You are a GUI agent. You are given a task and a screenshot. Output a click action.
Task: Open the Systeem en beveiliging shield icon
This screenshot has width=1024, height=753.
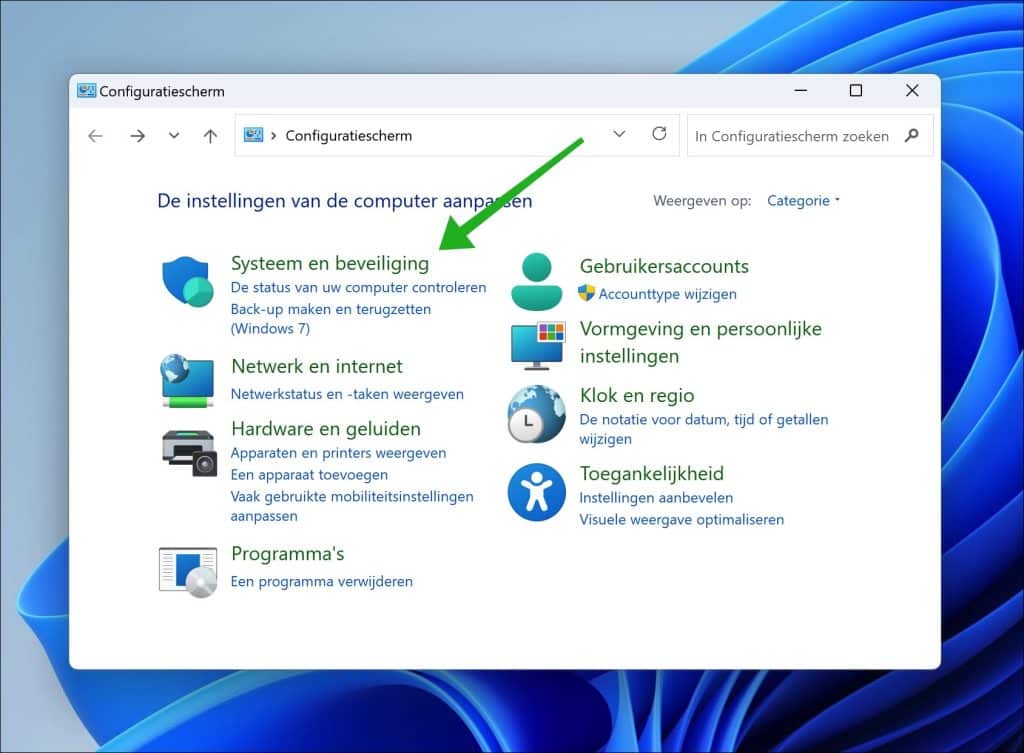point(187,281)
